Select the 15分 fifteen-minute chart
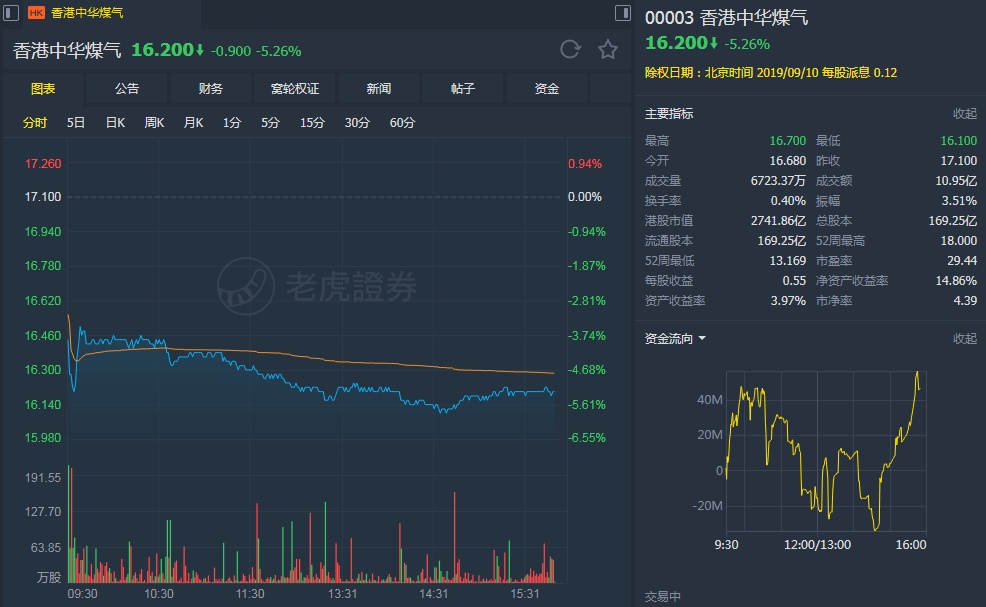This screenshot has height=607, width=986. pyautogui.click(x=312, y=123)
